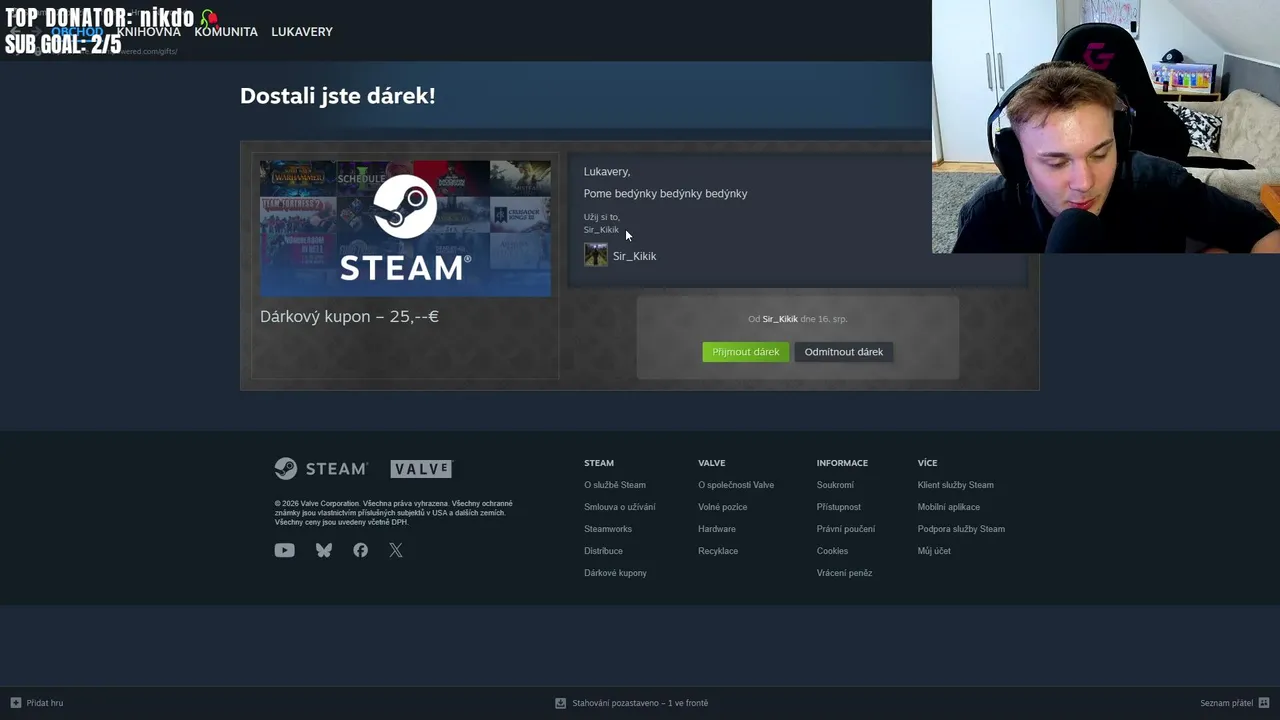Click the VALVE footer column heading

tap(711, 463)
